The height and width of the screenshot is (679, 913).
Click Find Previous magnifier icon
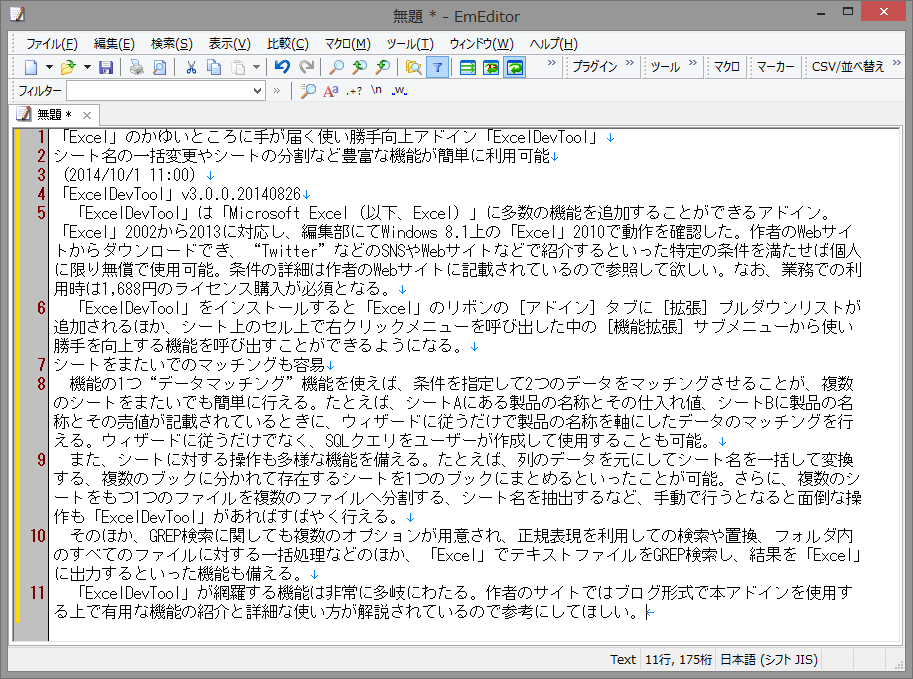[x=359, y=68]
